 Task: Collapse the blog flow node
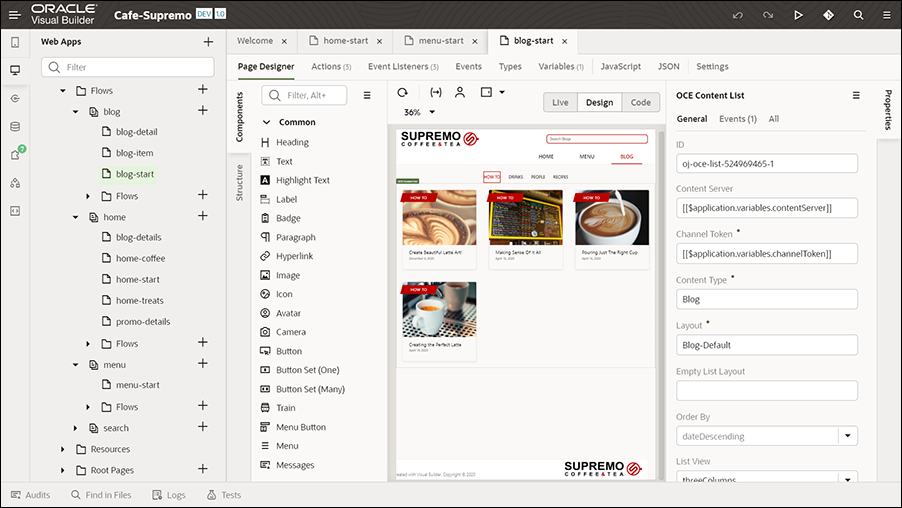point(75,112)
